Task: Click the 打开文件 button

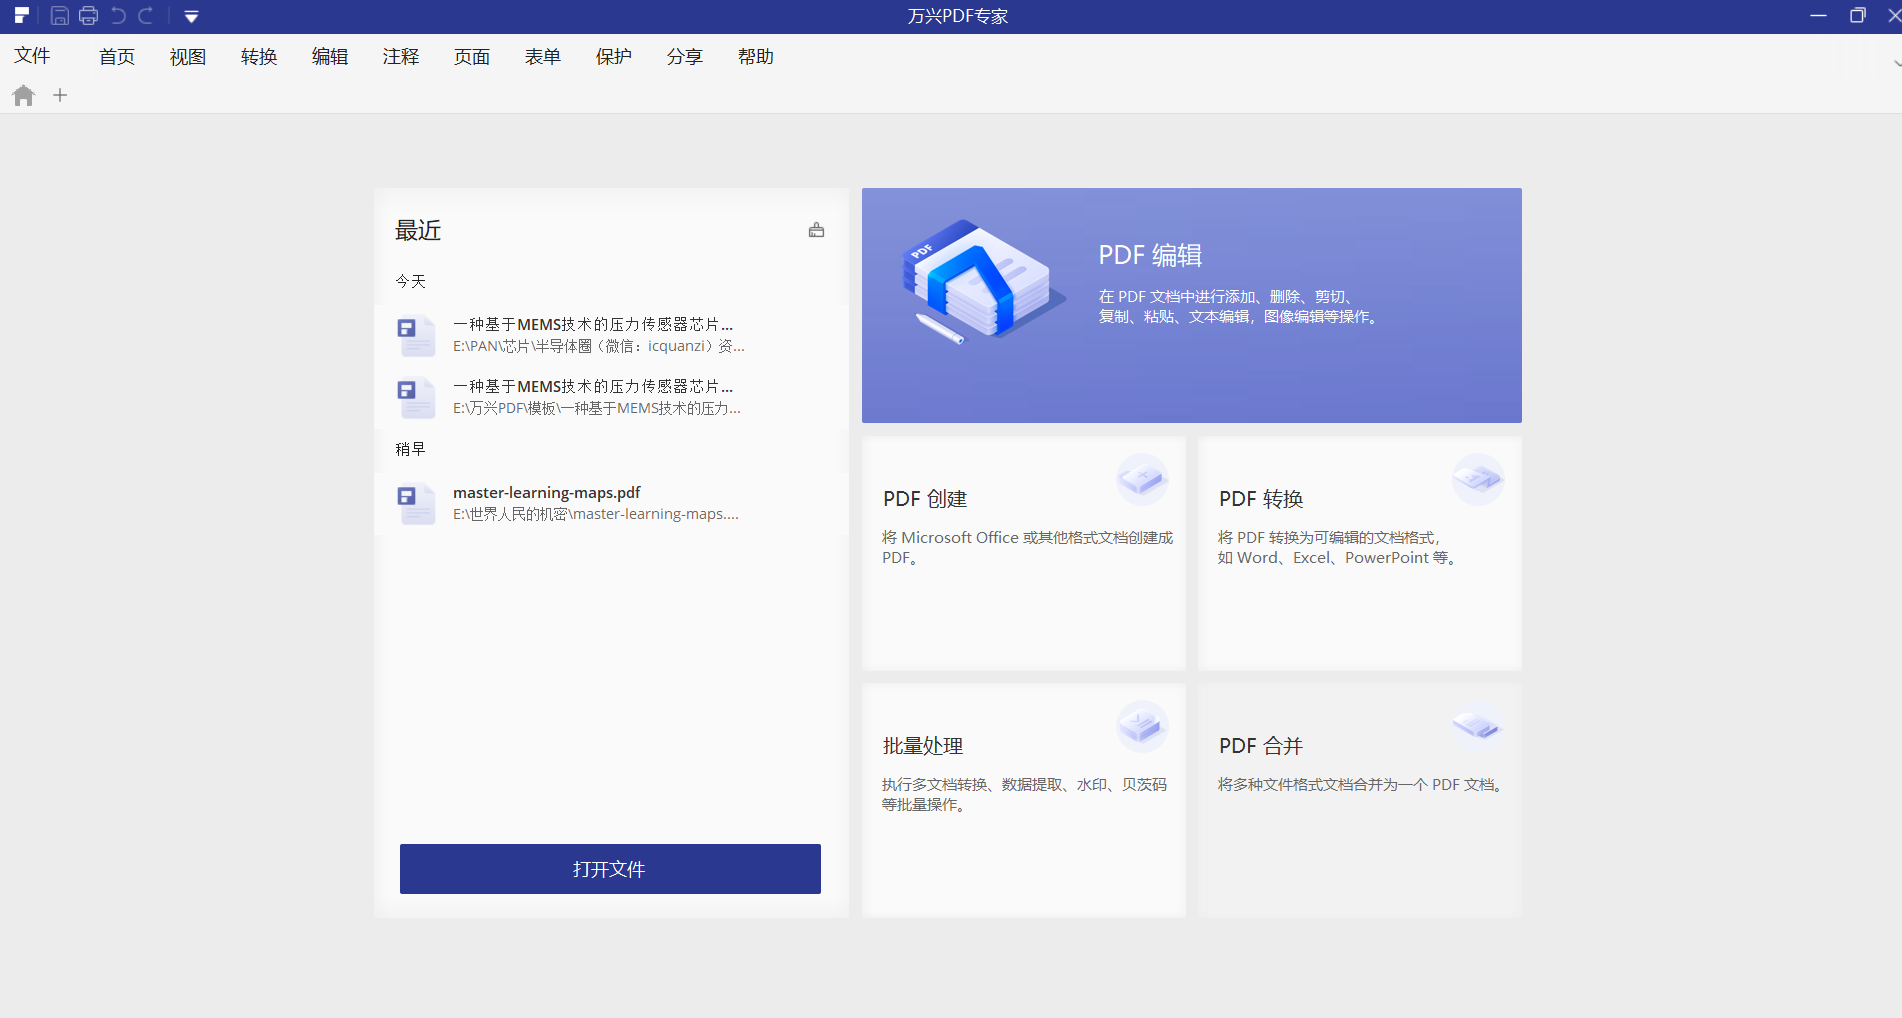Action: click(610, 869)
